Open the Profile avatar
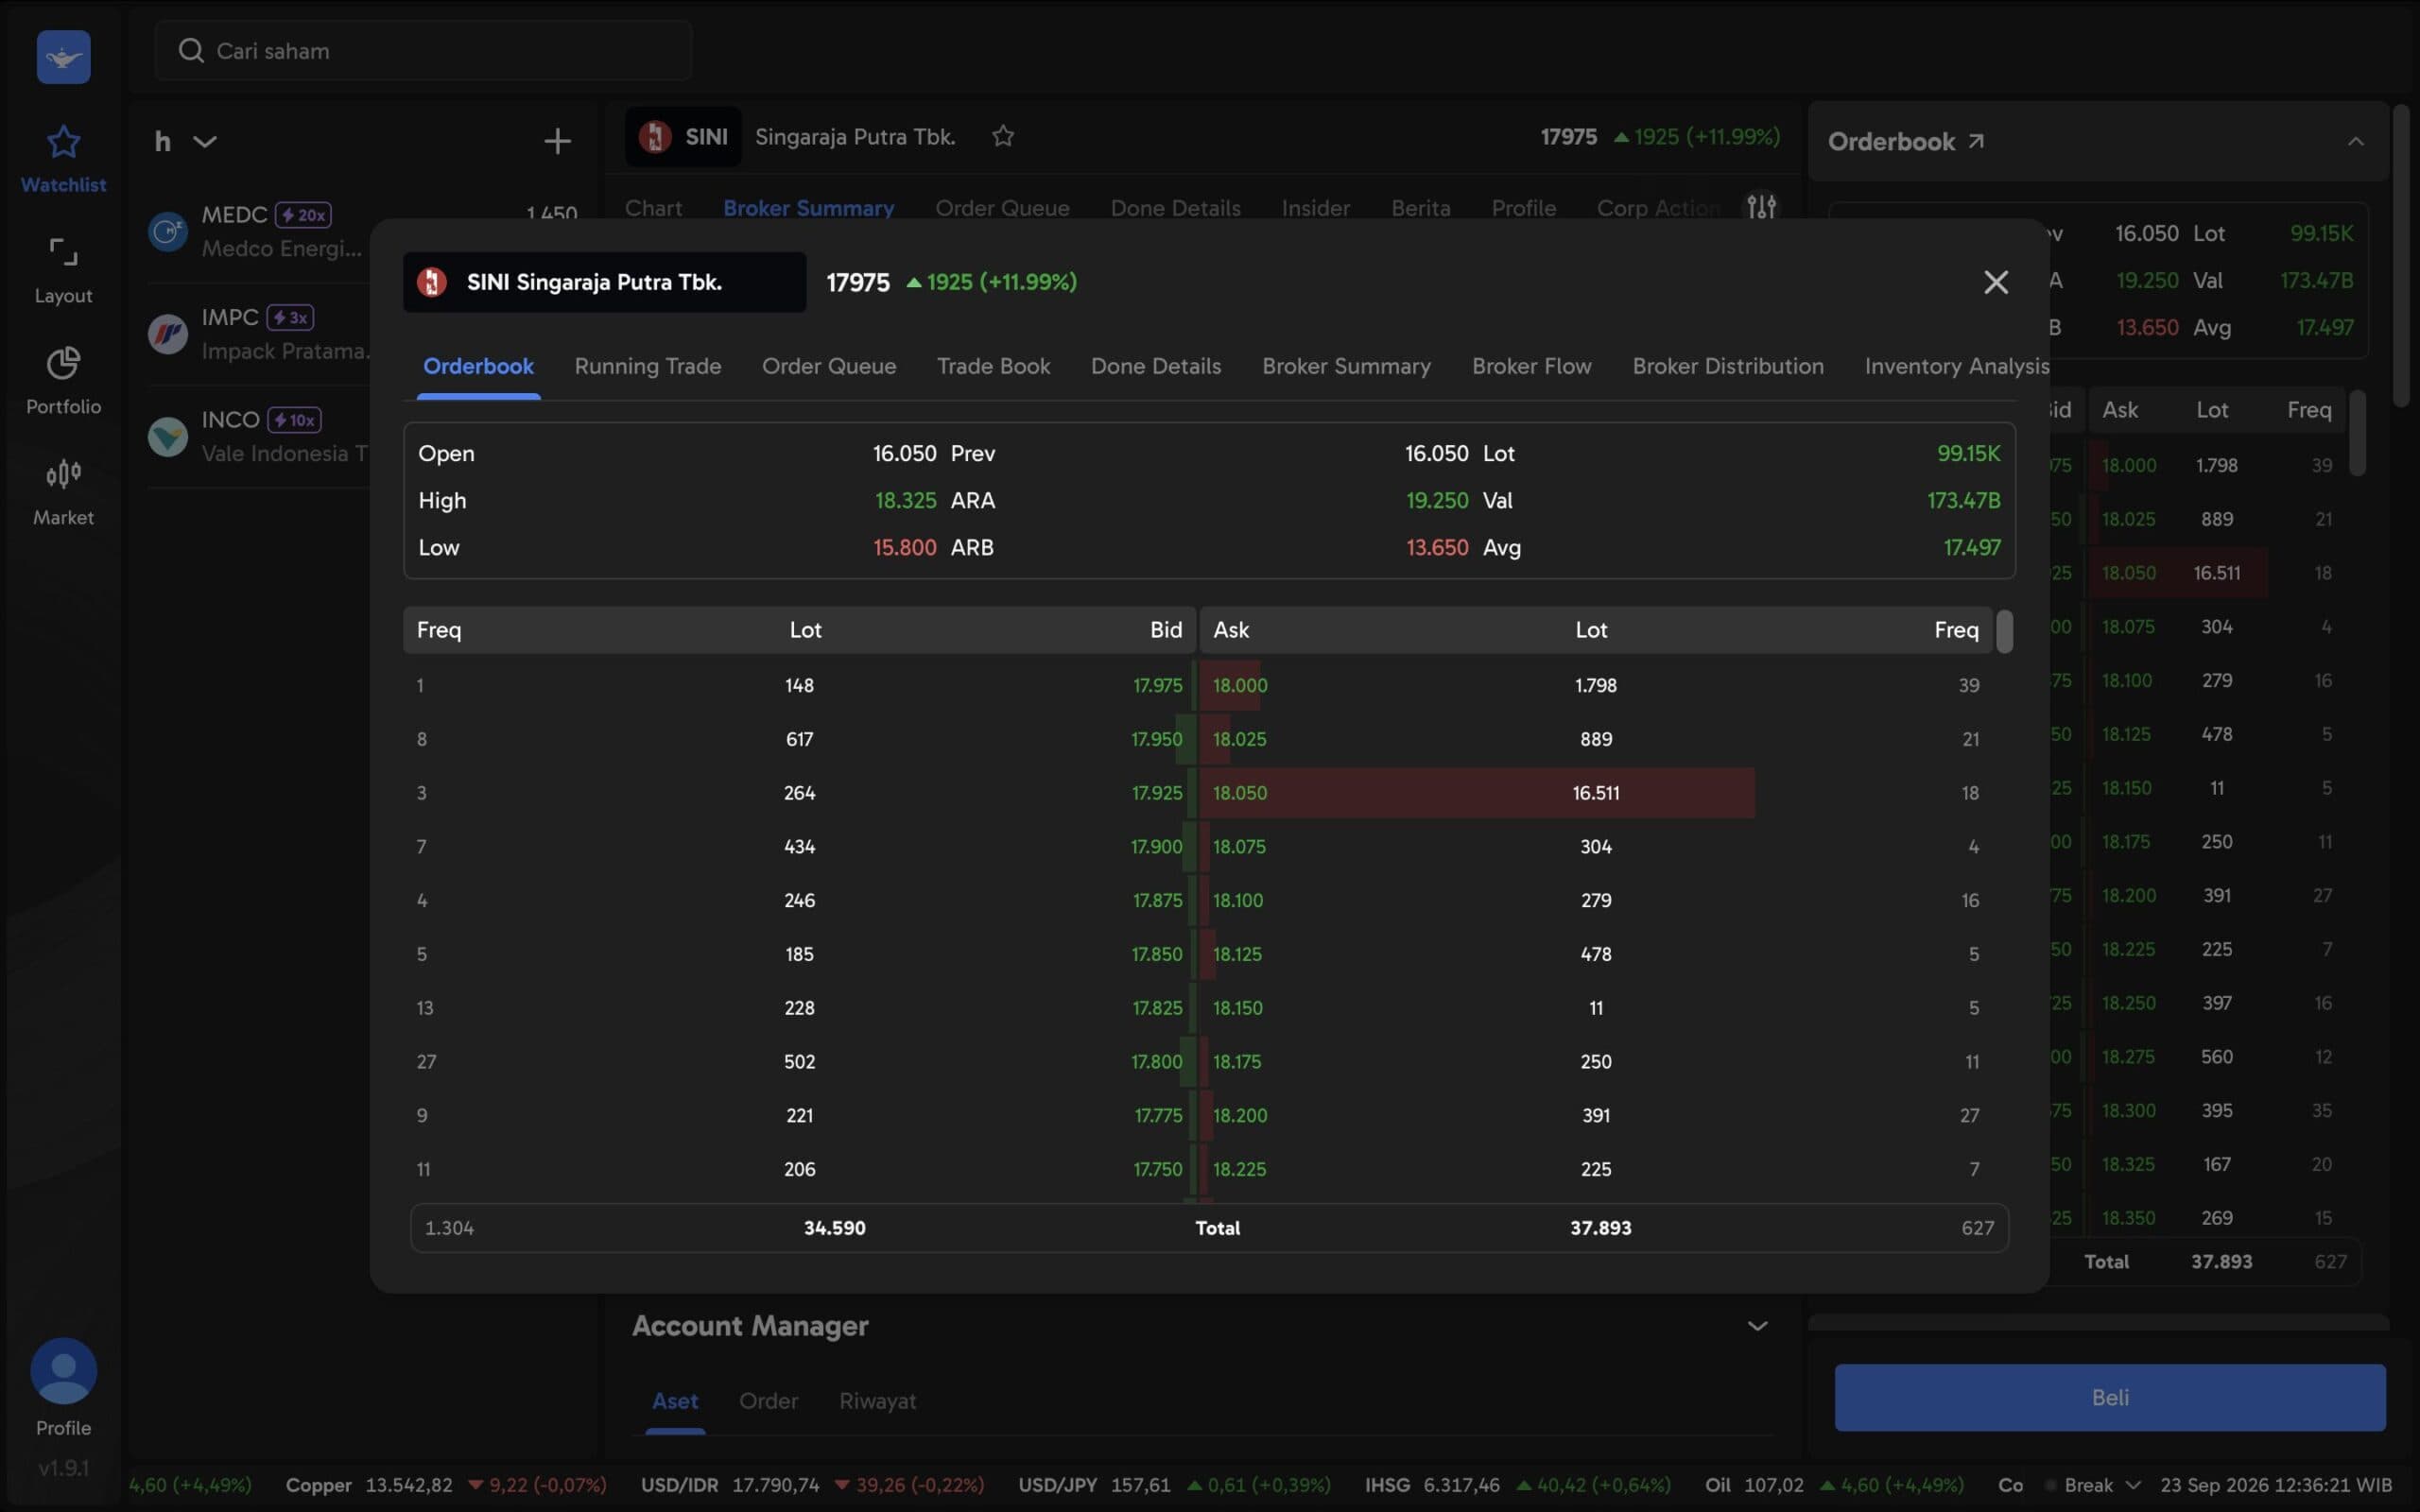 [x=63, y=1371]
